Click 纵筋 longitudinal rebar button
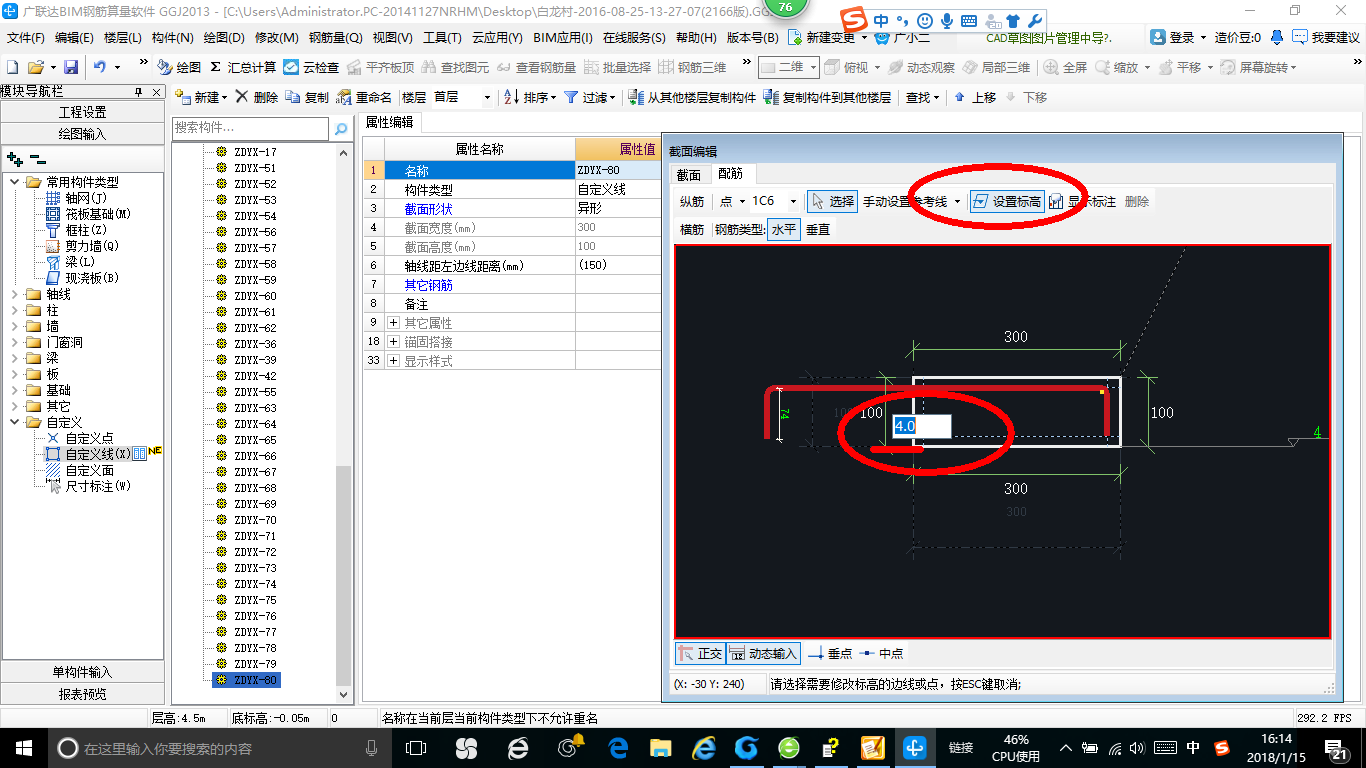The height and width of the screenshot is (768, 1366). 692,201
